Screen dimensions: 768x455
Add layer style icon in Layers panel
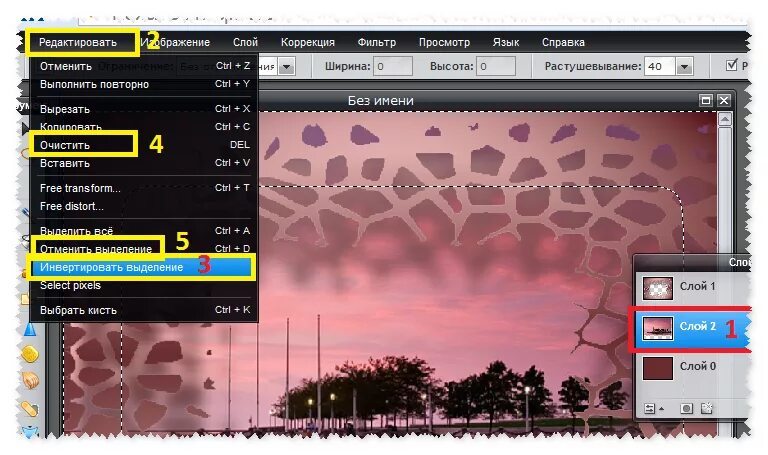(706, 408)
